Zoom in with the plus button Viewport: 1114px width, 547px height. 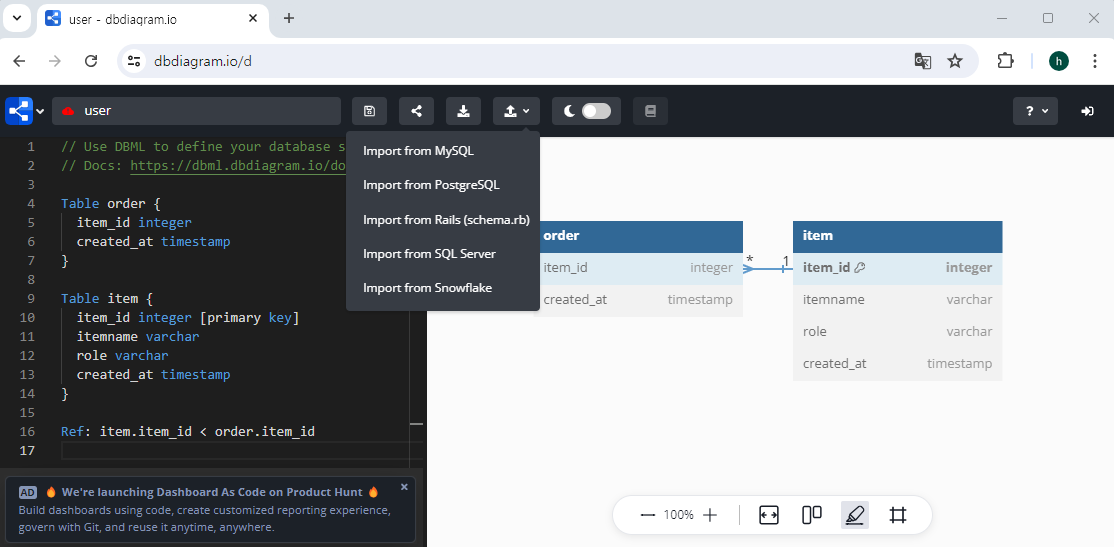tap(710, 515)
